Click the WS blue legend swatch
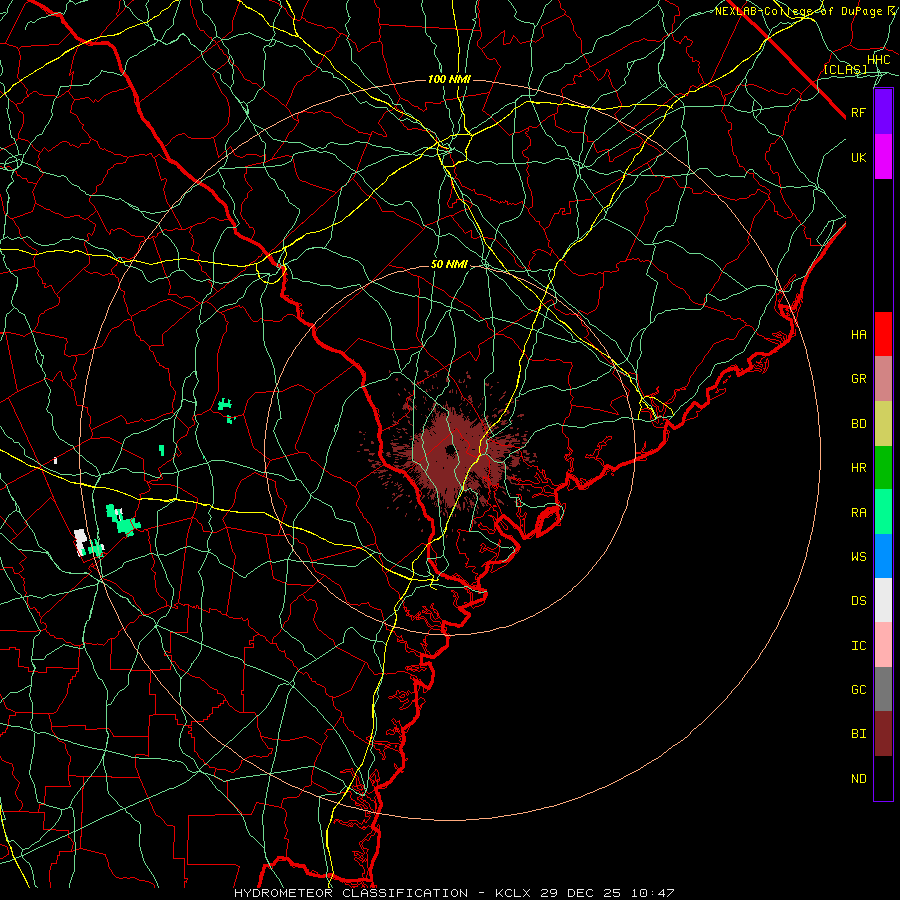The height and width of the screenshot is (900, 900). [883, 556]
